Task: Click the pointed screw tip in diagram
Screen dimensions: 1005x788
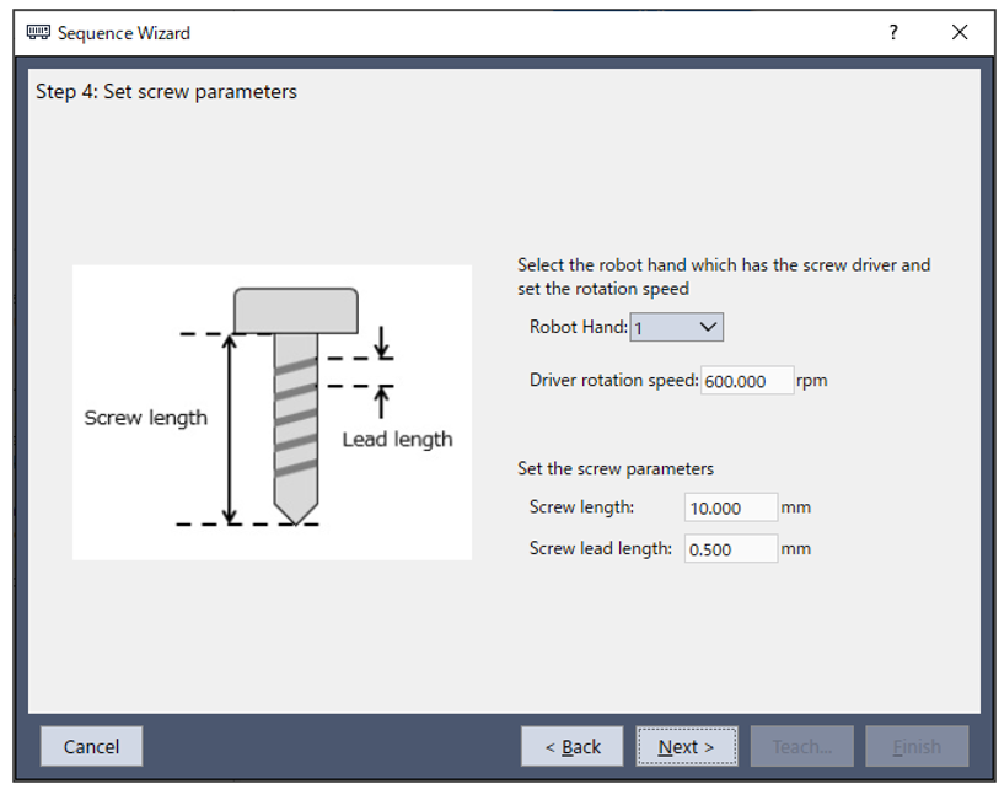Action: (296, 510)
